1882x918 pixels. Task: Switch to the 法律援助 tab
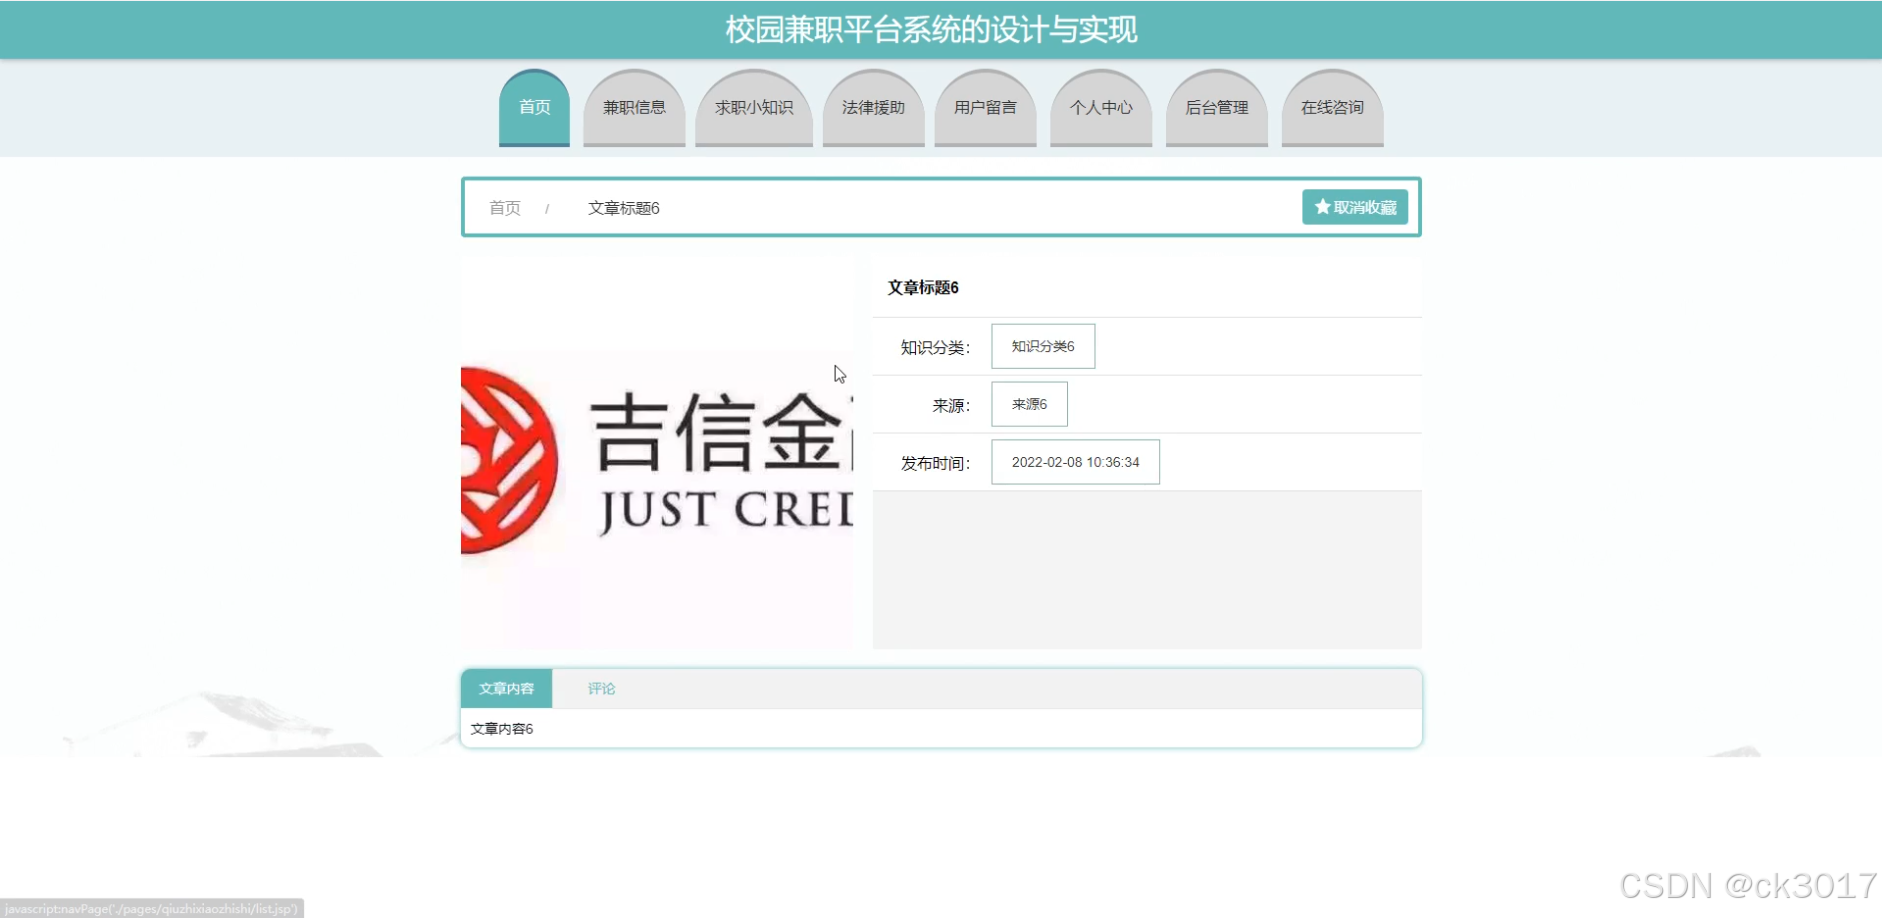873,108
